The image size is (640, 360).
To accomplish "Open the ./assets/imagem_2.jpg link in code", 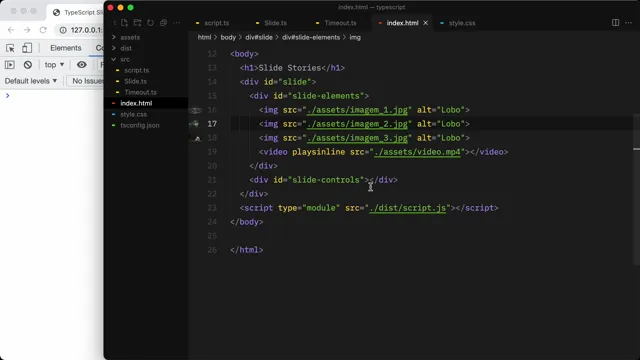I will pos(357,124).
